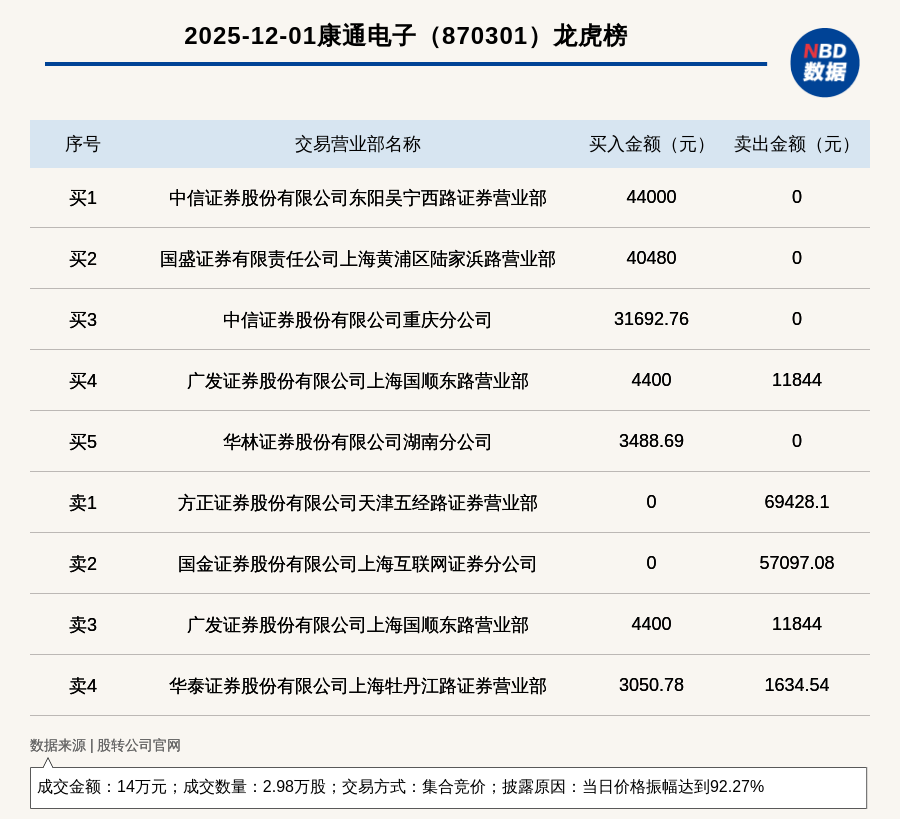Click the 数据来源 股转公司官网 text
This screenshot has height=819, width=900.
click(105, 745)
